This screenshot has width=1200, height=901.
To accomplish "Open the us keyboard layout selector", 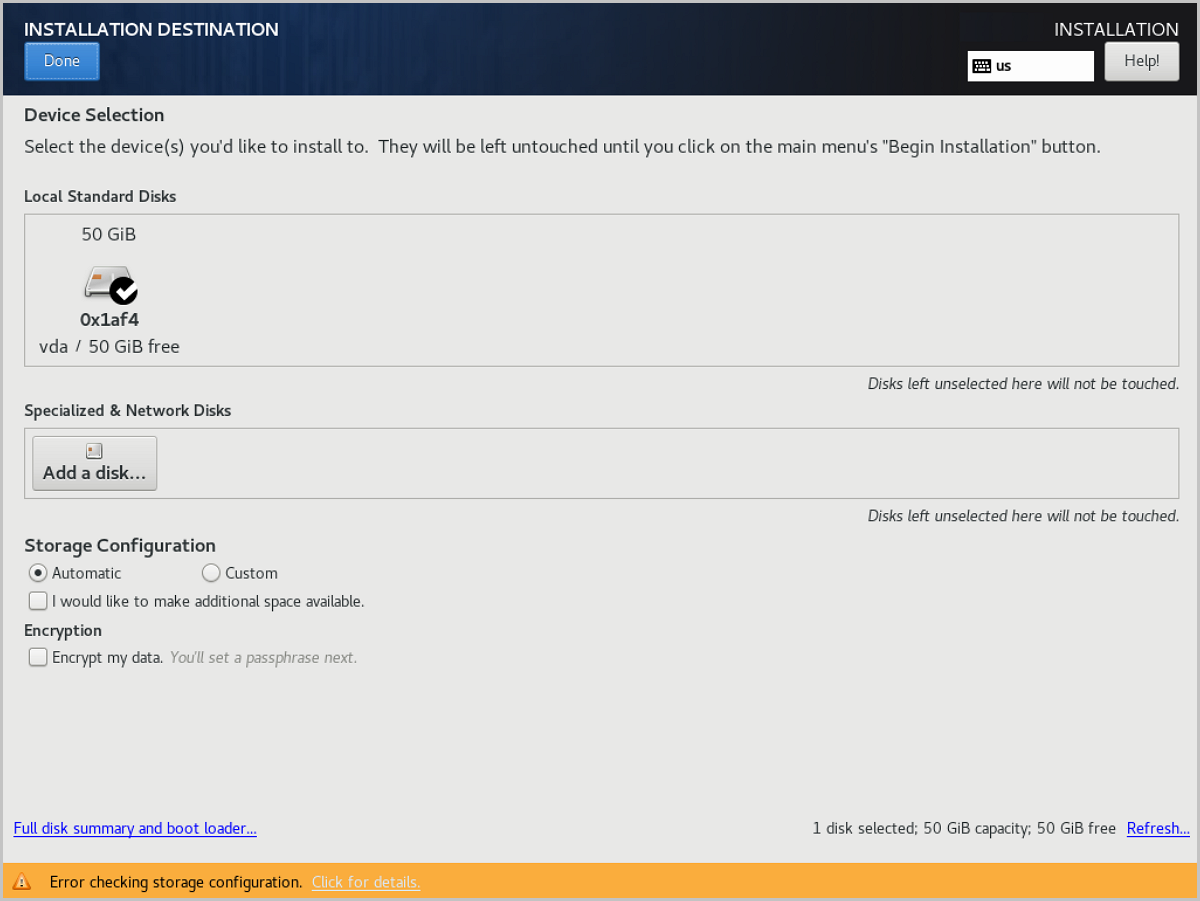I will pos(1030,66).
